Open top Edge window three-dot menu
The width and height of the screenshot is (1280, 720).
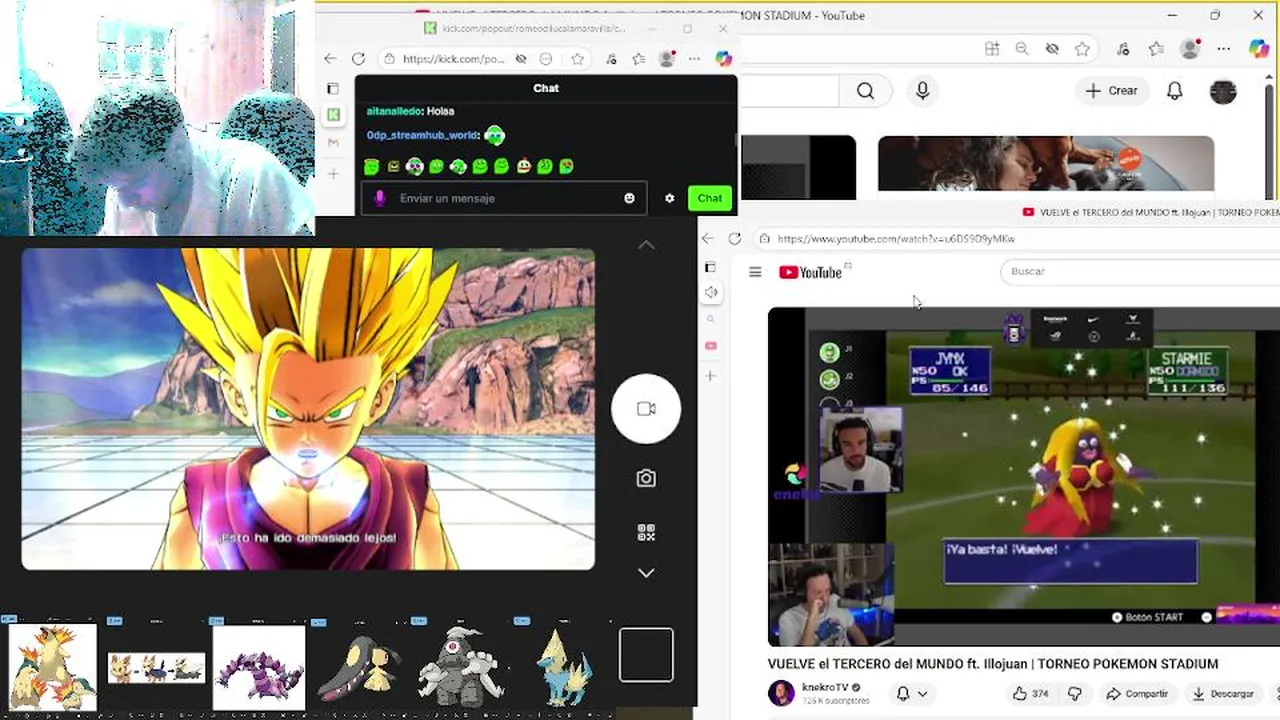click(1224, 49)
